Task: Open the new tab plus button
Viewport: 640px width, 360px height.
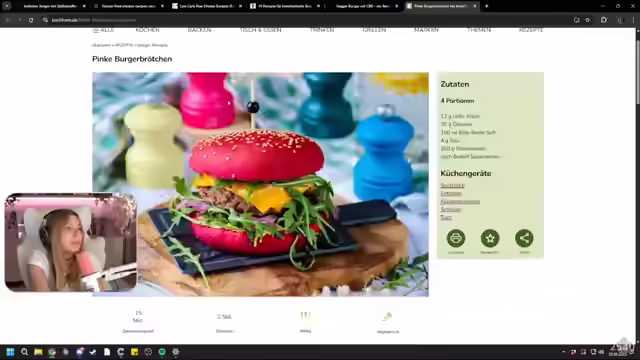Action: point(487,6)
